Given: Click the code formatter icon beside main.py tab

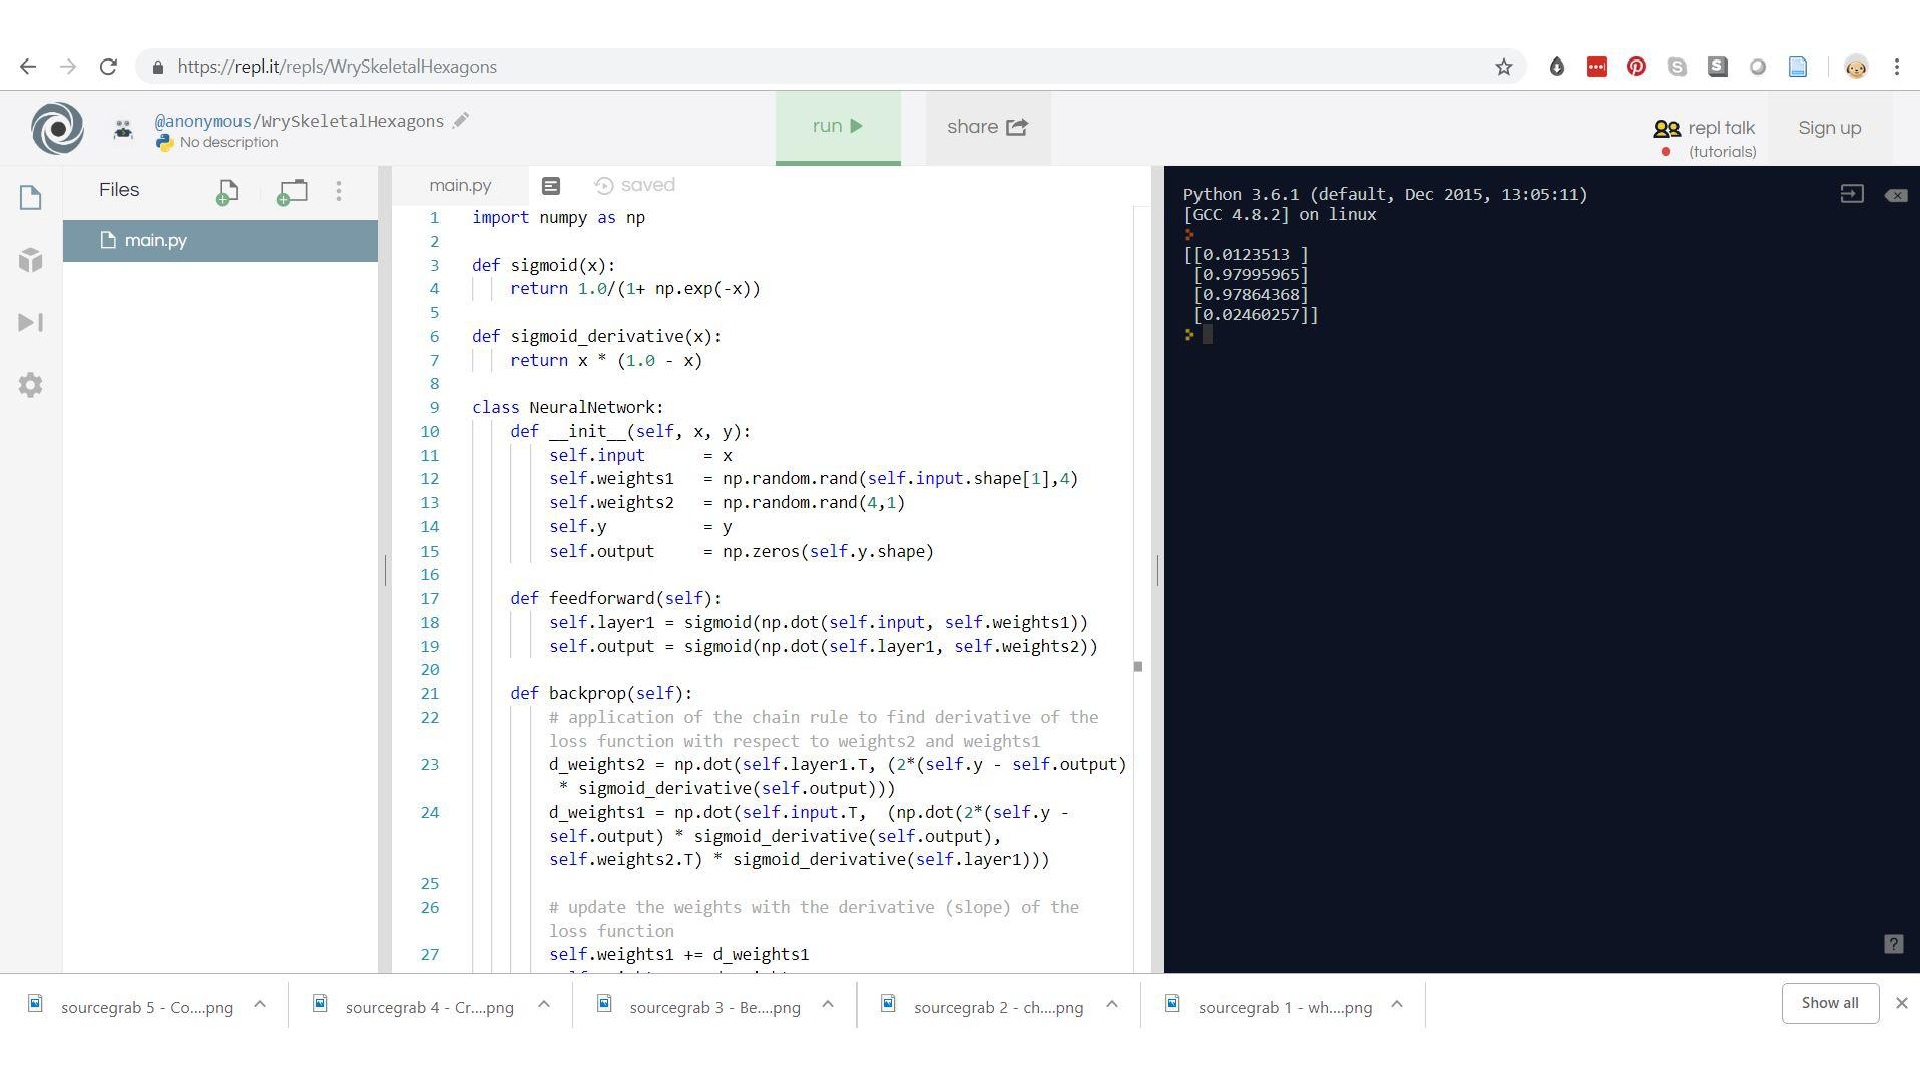Looking at the screenshot, I should [551, 186].
